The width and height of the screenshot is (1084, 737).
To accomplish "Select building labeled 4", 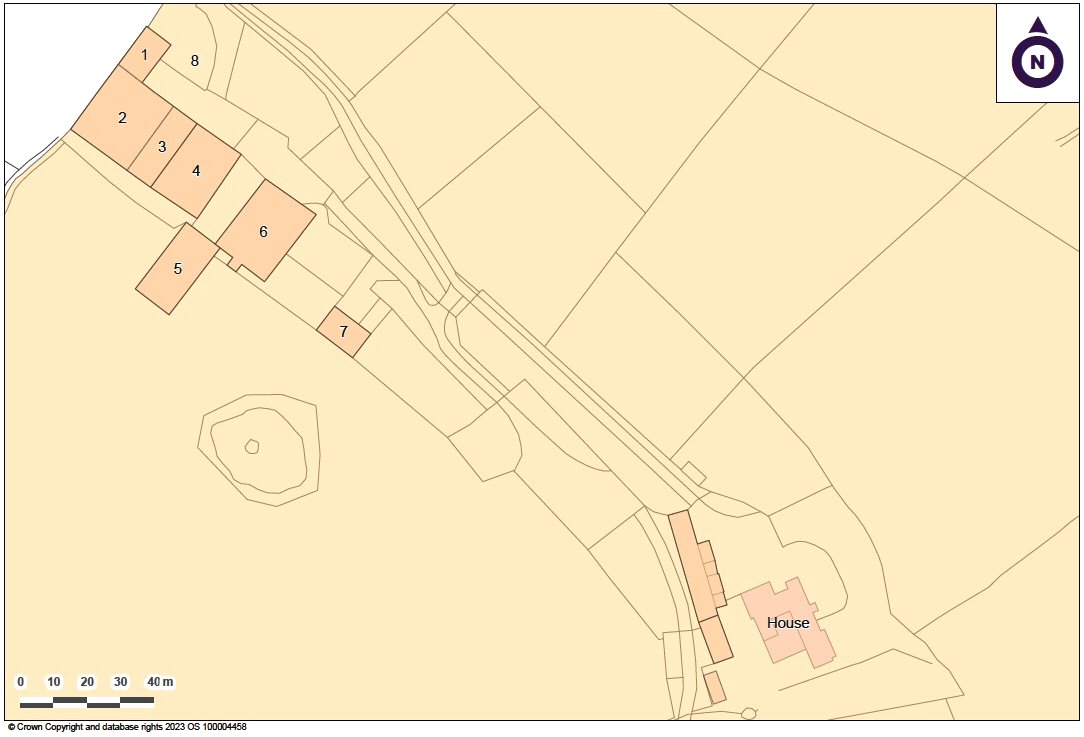I will coord(196,171).
